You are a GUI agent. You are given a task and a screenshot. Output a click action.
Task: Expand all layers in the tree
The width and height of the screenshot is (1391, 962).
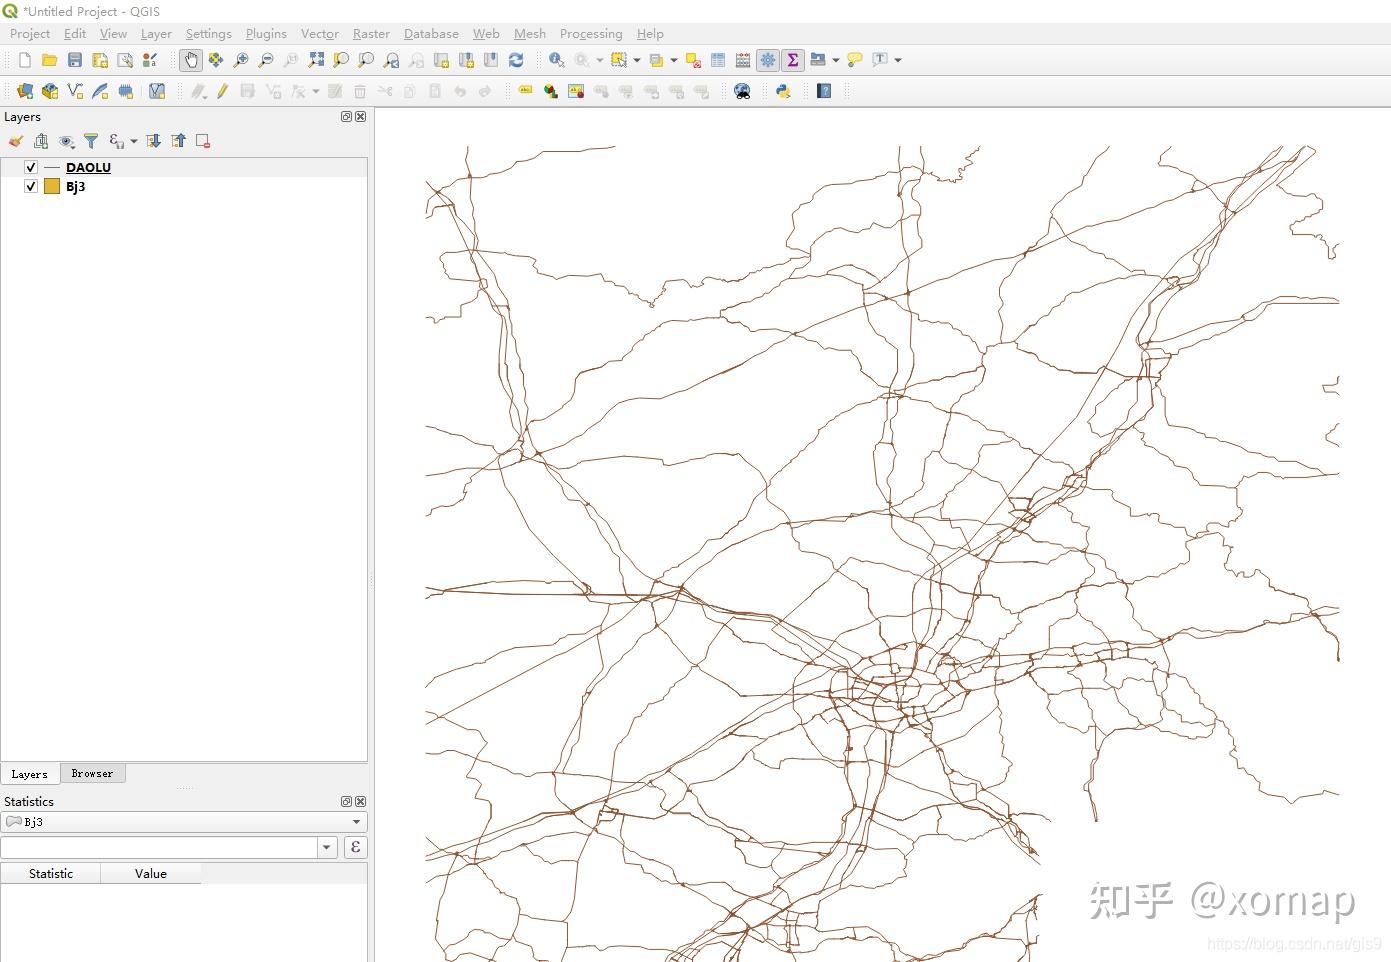[153, 141]
